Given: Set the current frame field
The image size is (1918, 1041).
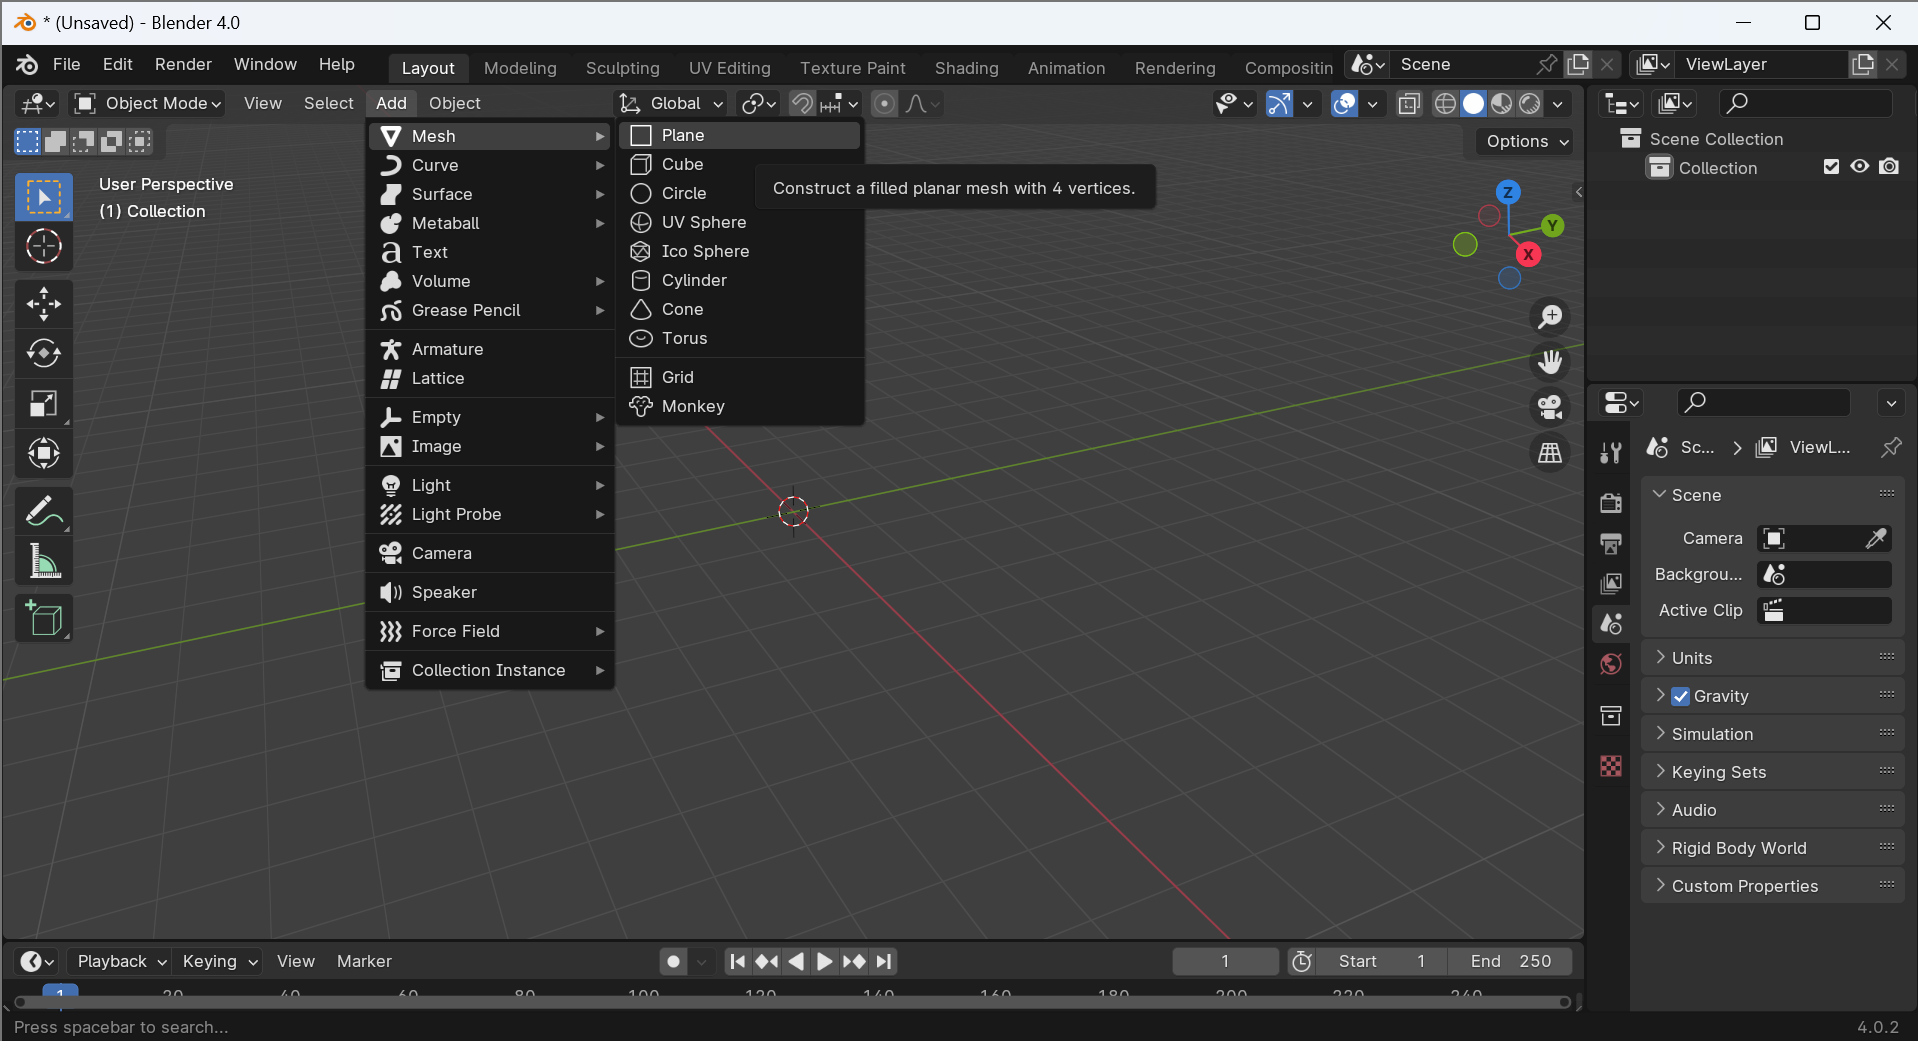Looking at the screenshot, I should click(x=1225, y=961).
